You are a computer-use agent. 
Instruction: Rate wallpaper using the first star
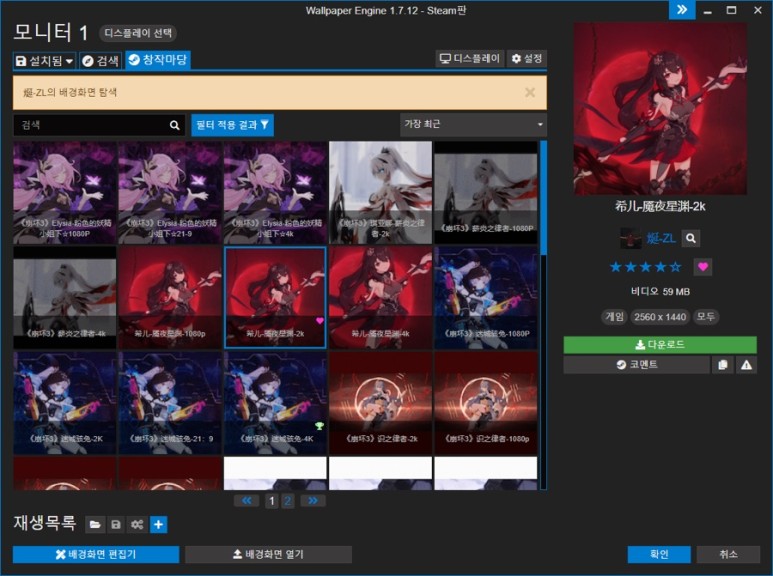point(616,267)
